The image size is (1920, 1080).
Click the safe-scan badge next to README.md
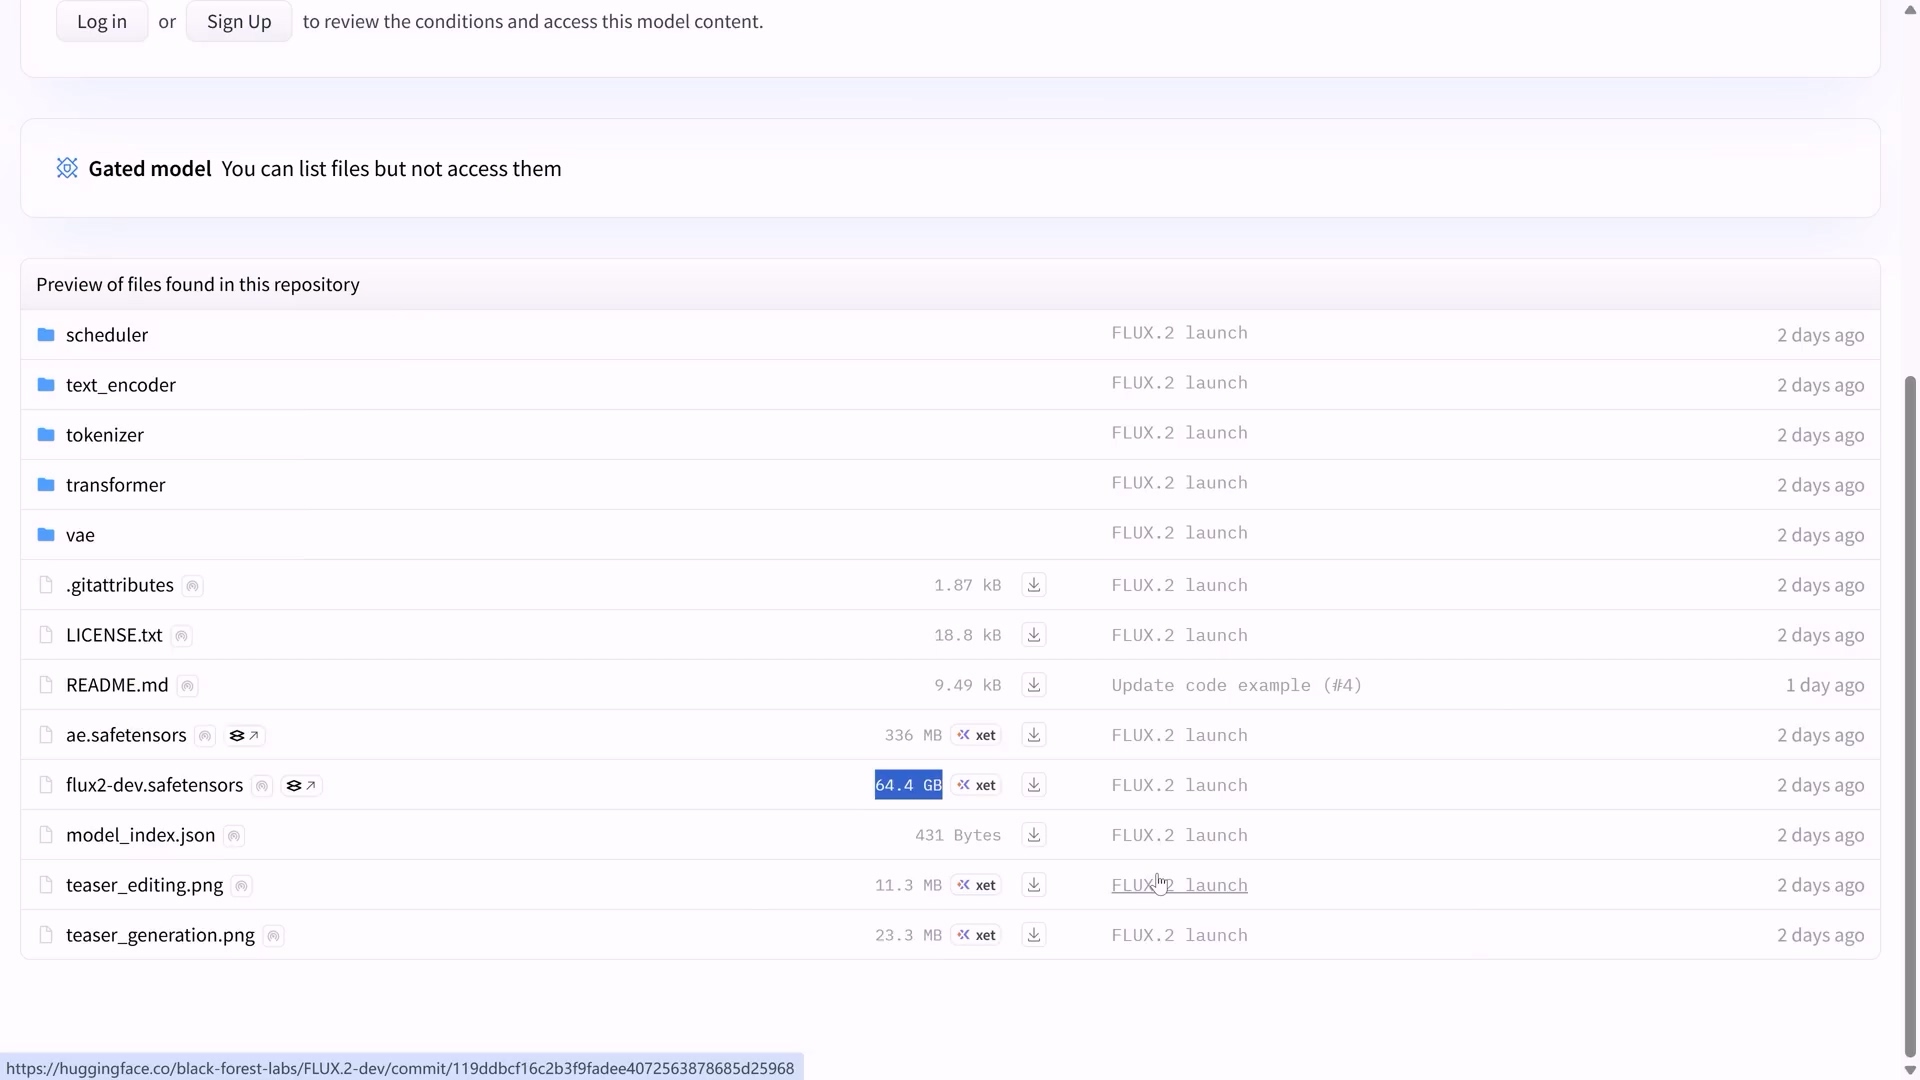click(187, 686)
